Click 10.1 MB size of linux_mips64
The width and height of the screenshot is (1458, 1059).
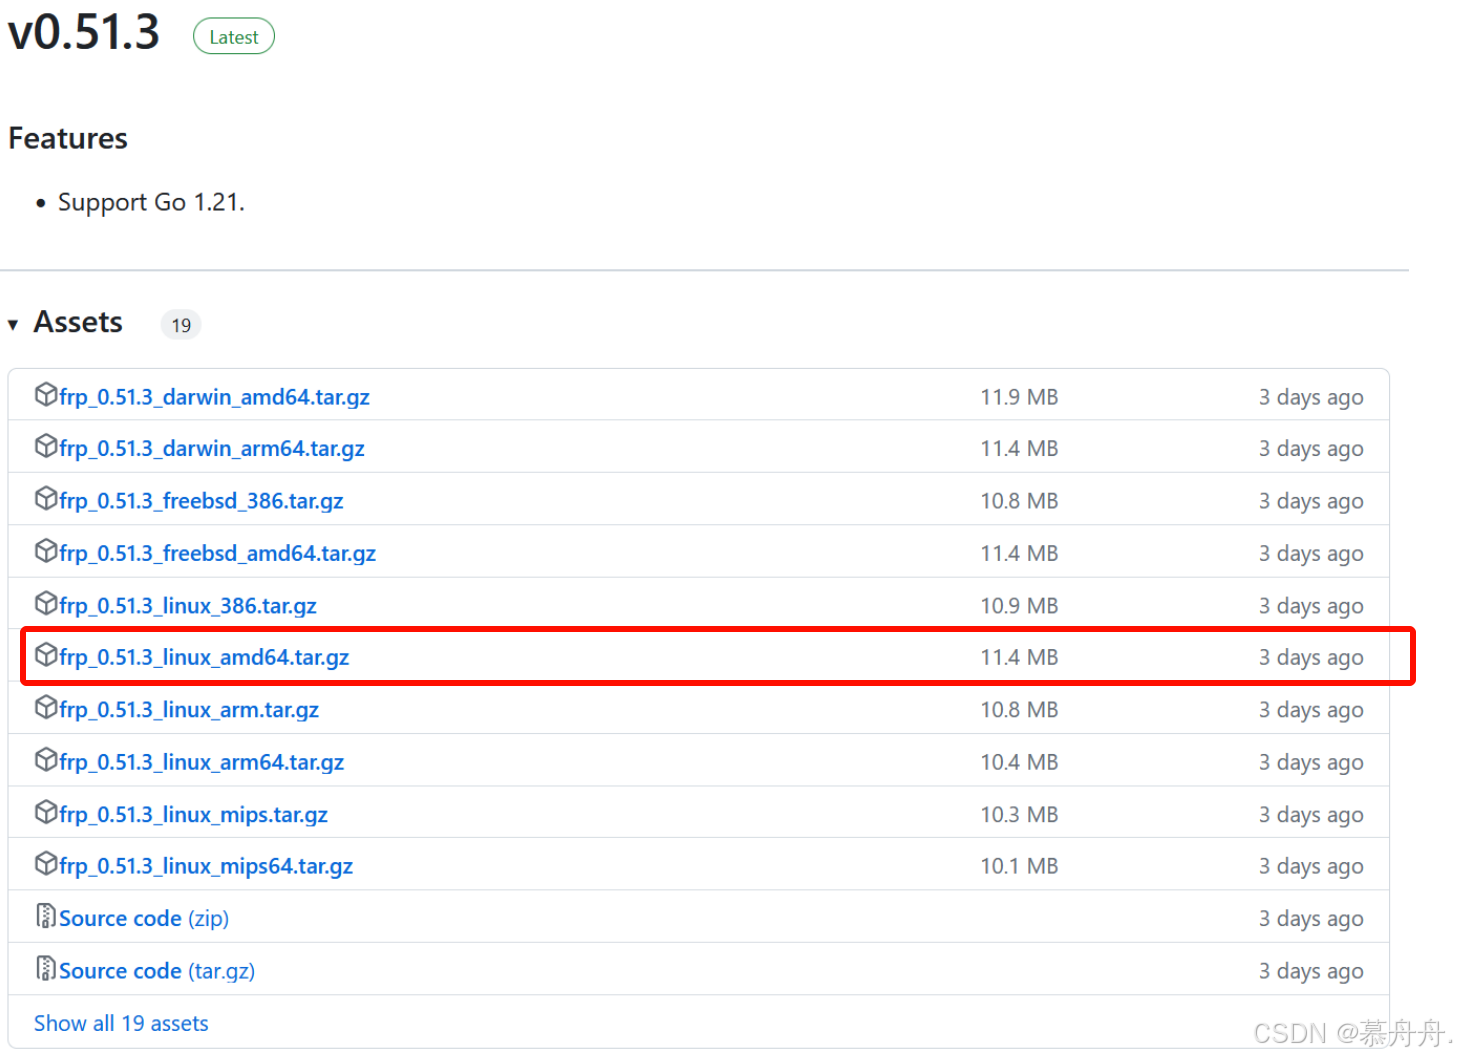(x=1019, y=867)
